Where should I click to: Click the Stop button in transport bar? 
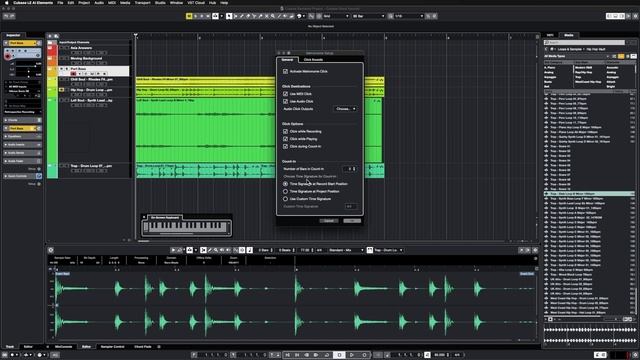(339, 355)
